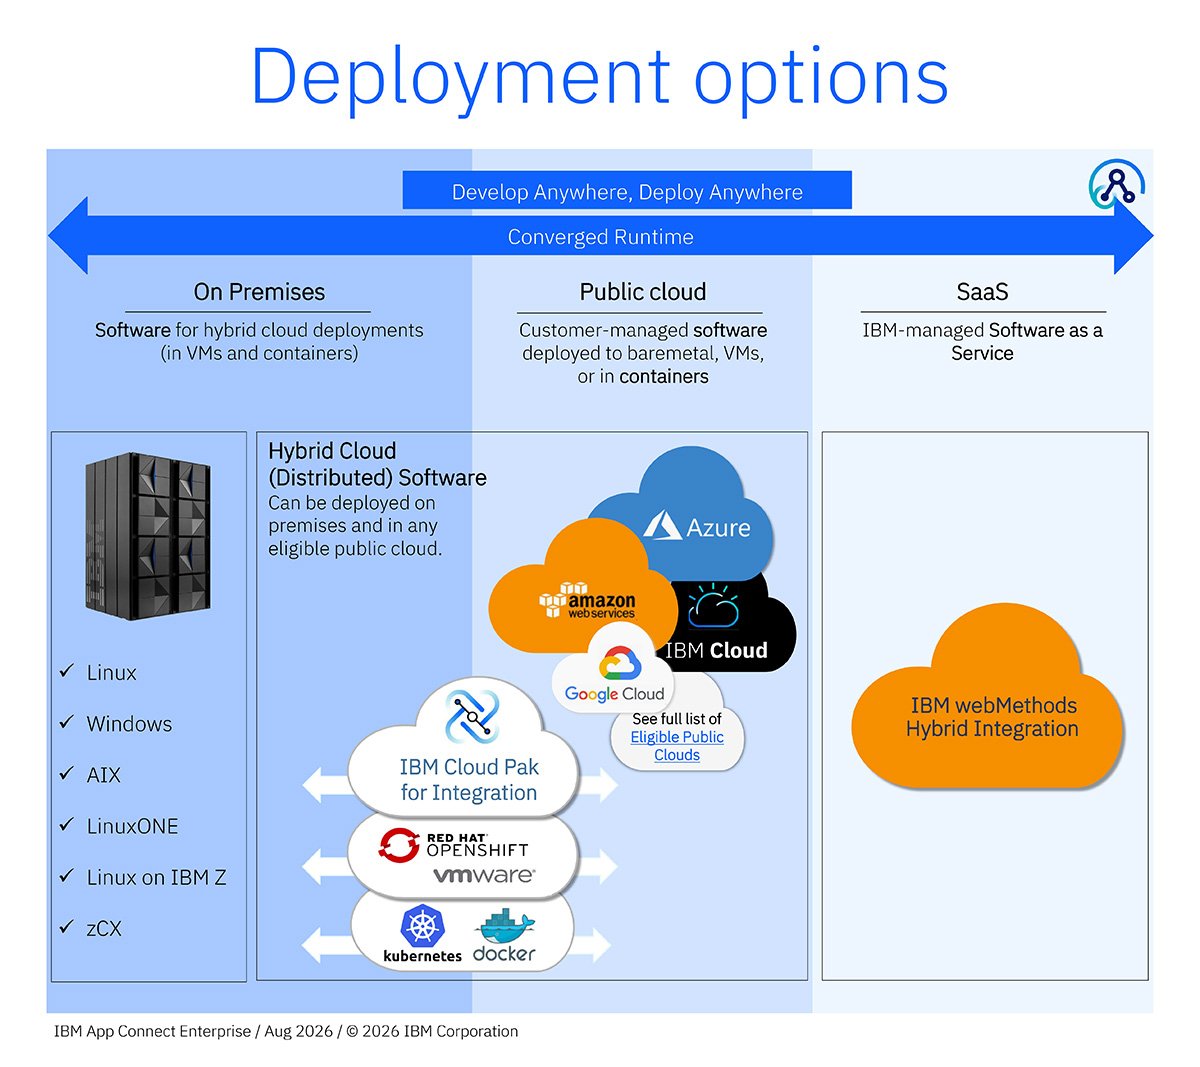Click the VMware logo
The height and width of the screenshot is (1067, 1200).
(484, 876)
